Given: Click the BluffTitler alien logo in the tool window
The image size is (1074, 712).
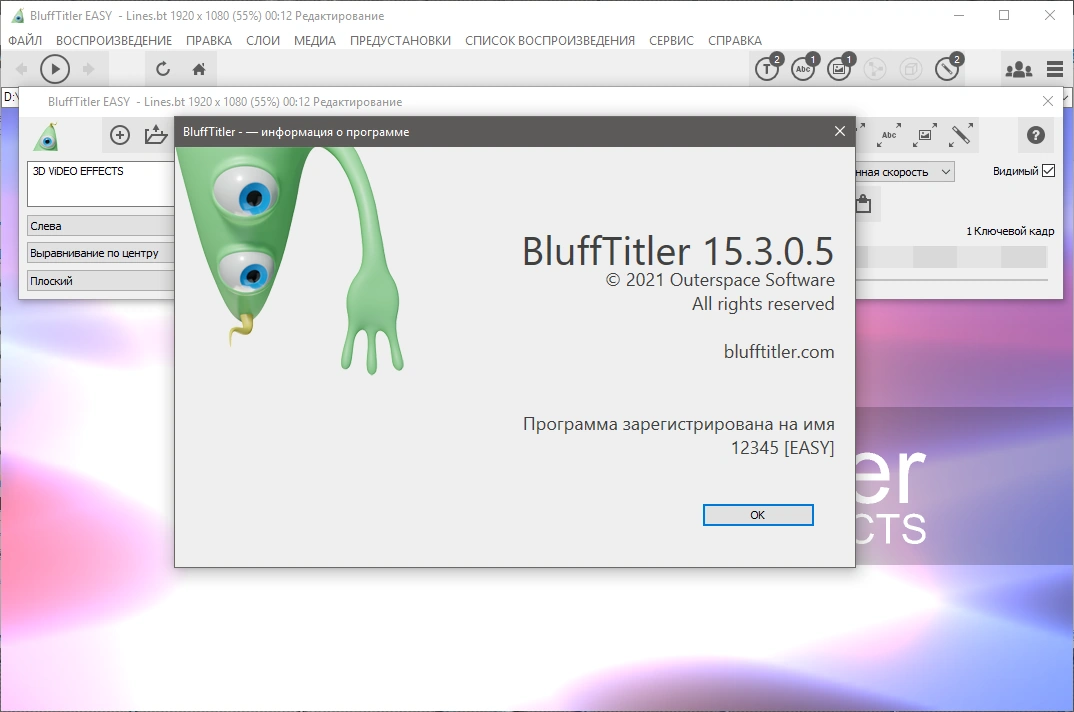Looking at the screenshot, I should (x=47, y=136).
